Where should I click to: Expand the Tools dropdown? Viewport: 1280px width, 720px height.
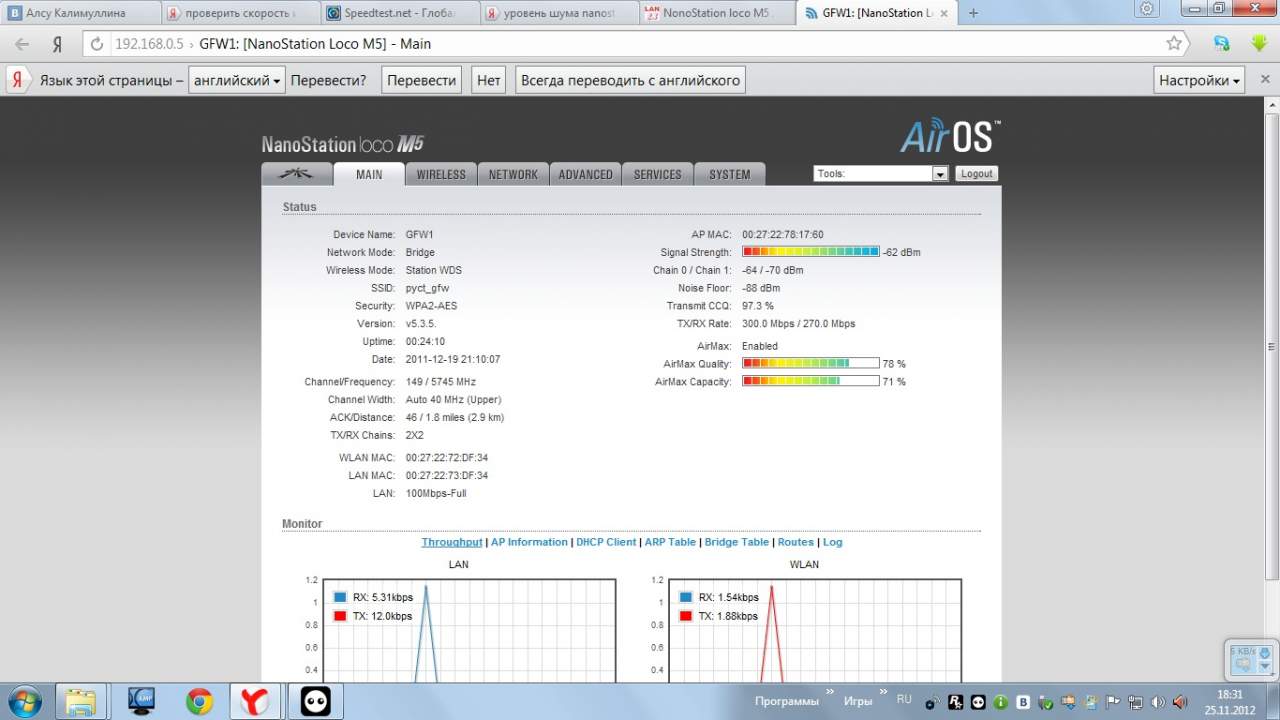click(880, 174)
